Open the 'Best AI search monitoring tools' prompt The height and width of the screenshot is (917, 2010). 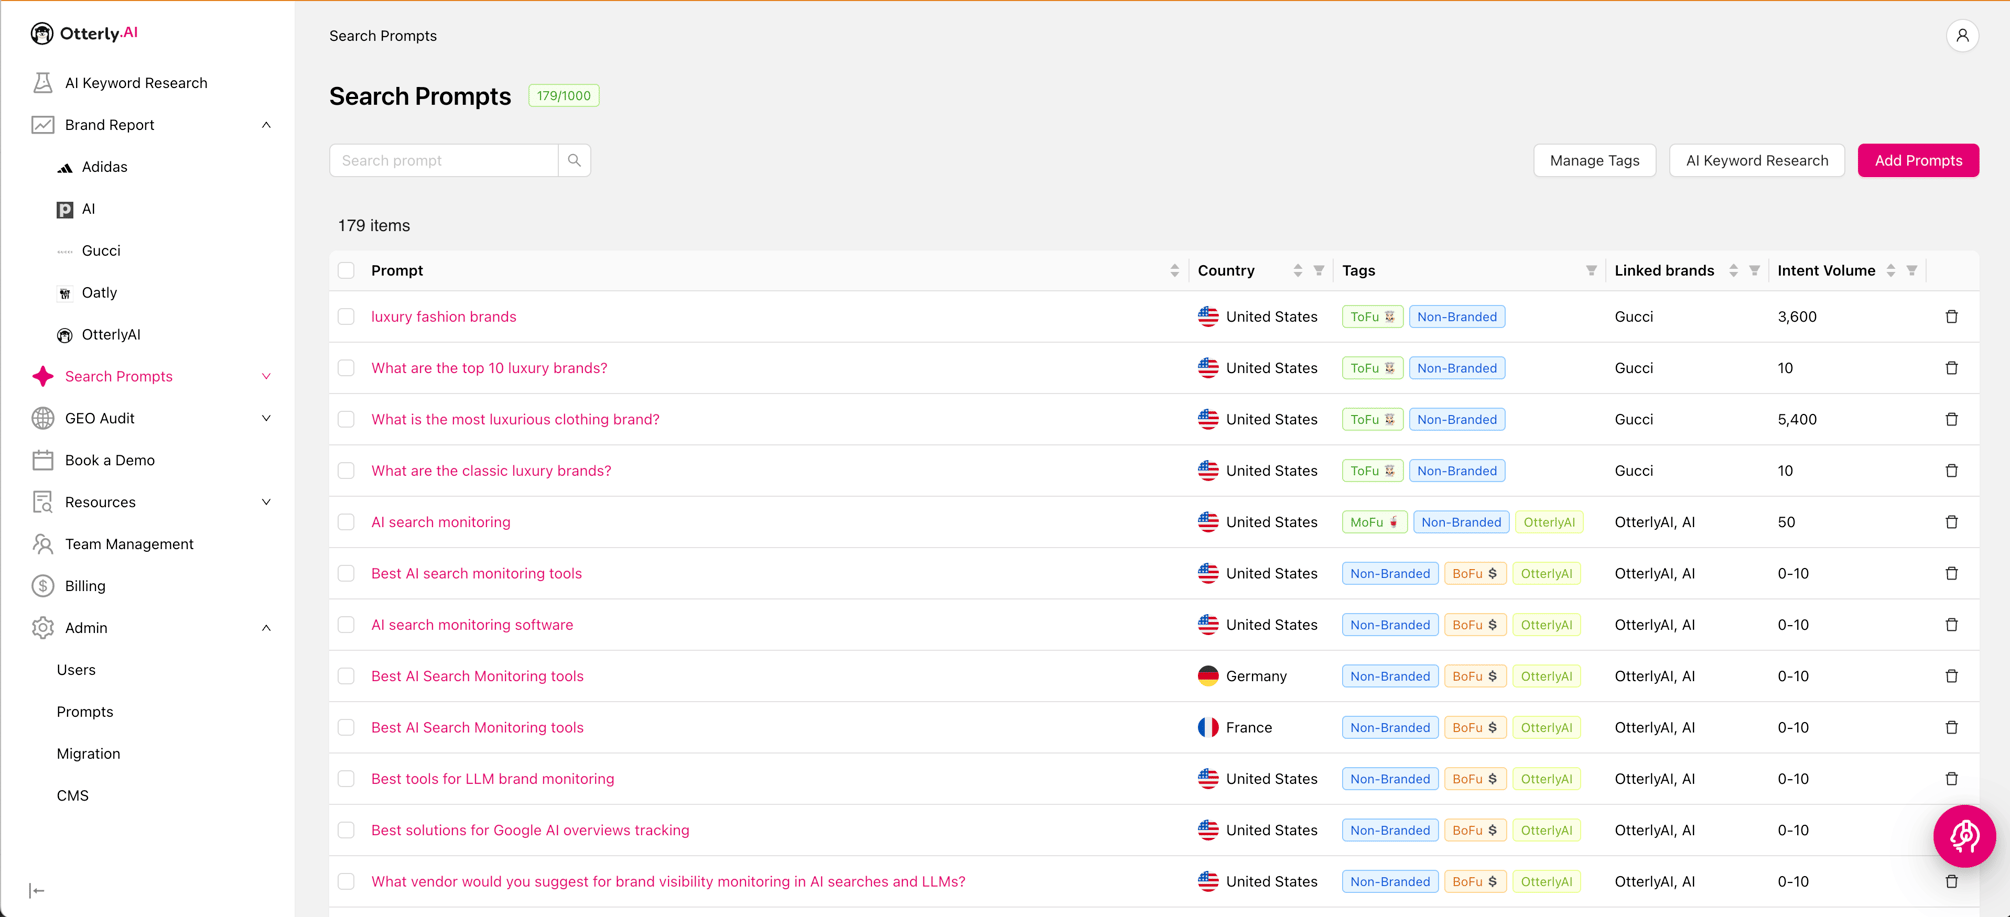[476, 573]
